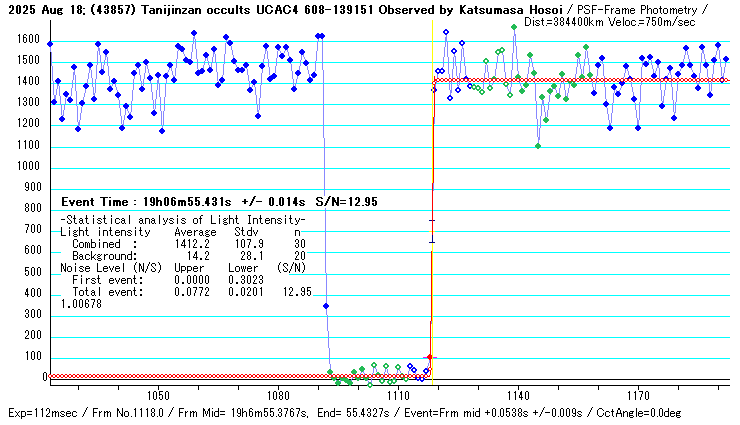Click the 1170 x-axis frame label
Viewport: 740px width, 425px height.
[638, 397]
